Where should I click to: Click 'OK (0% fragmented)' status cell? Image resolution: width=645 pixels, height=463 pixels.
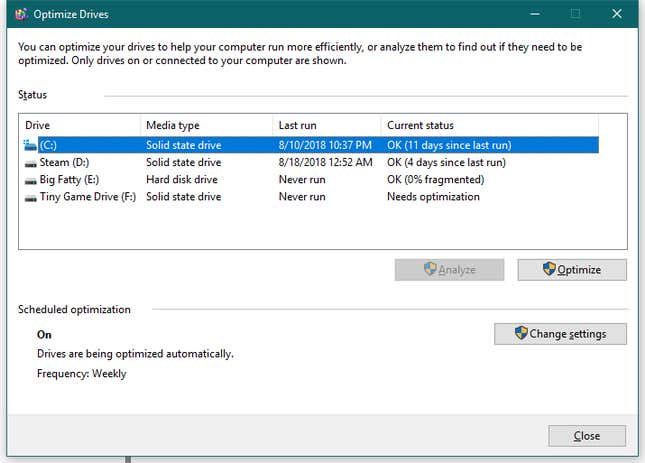click(436, 180)
